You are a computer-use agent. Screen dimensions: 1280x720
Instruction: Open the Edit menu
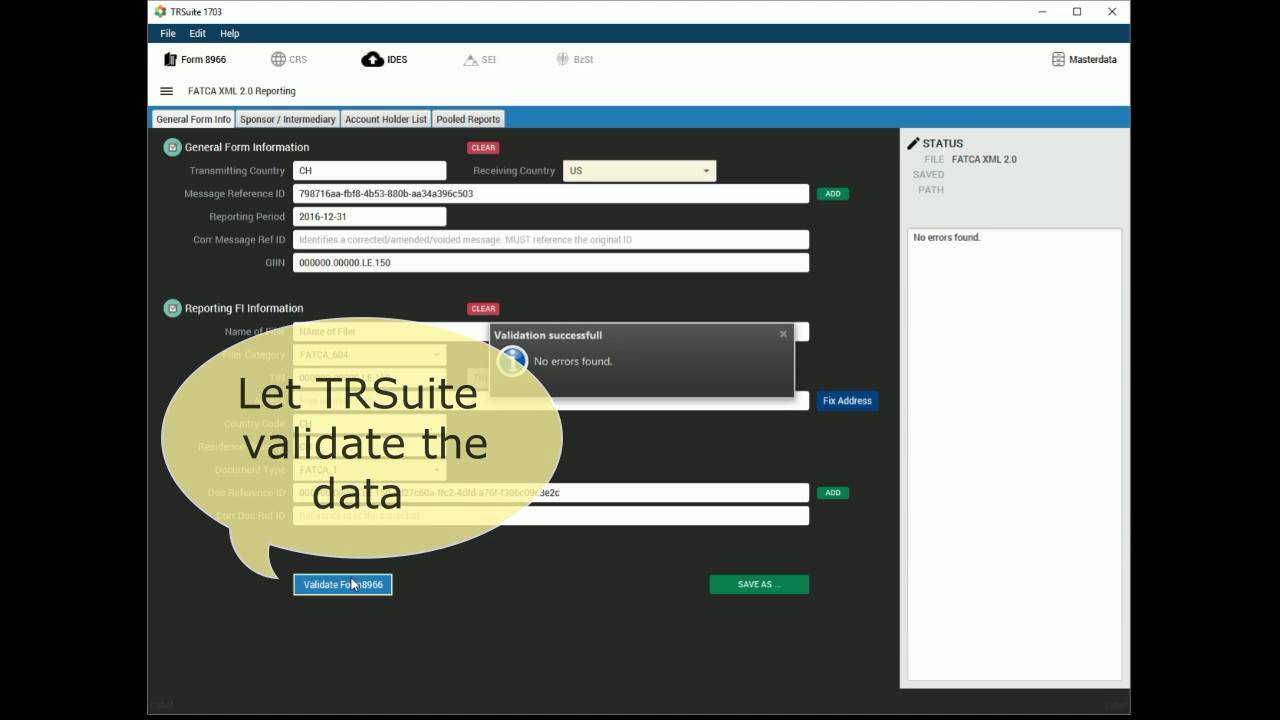click(x=198, y=33)
